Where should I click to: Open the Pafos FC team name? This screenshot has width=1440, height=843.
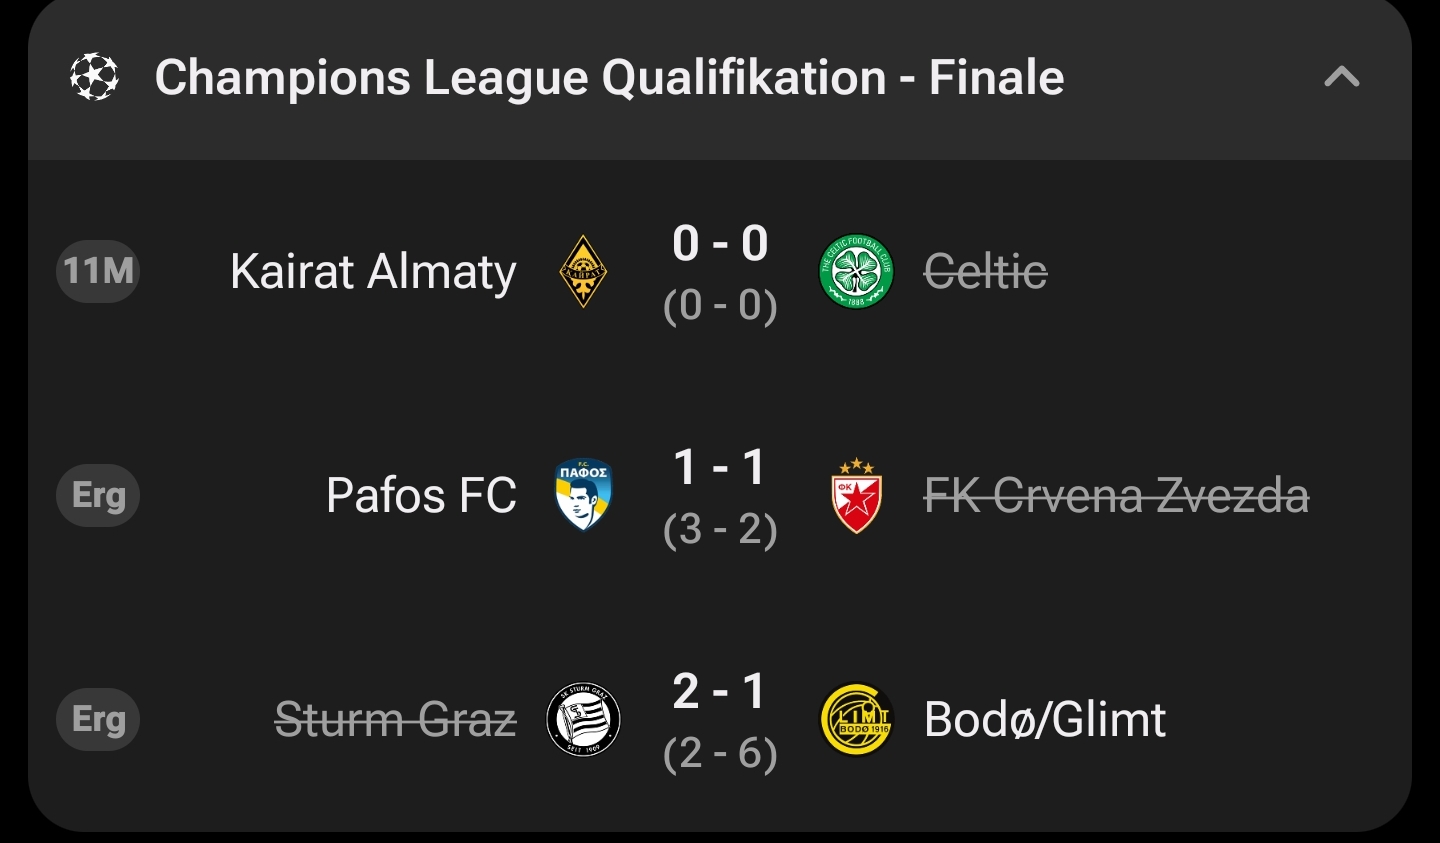point(421,495)
